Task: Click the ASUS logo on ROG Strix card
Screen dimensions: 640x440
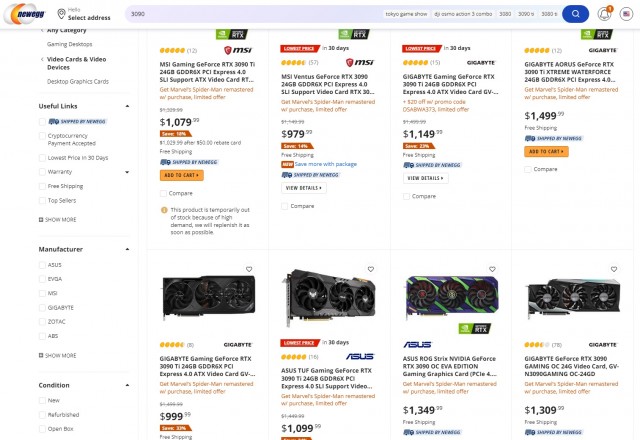Action: click(x=417, y=345)
